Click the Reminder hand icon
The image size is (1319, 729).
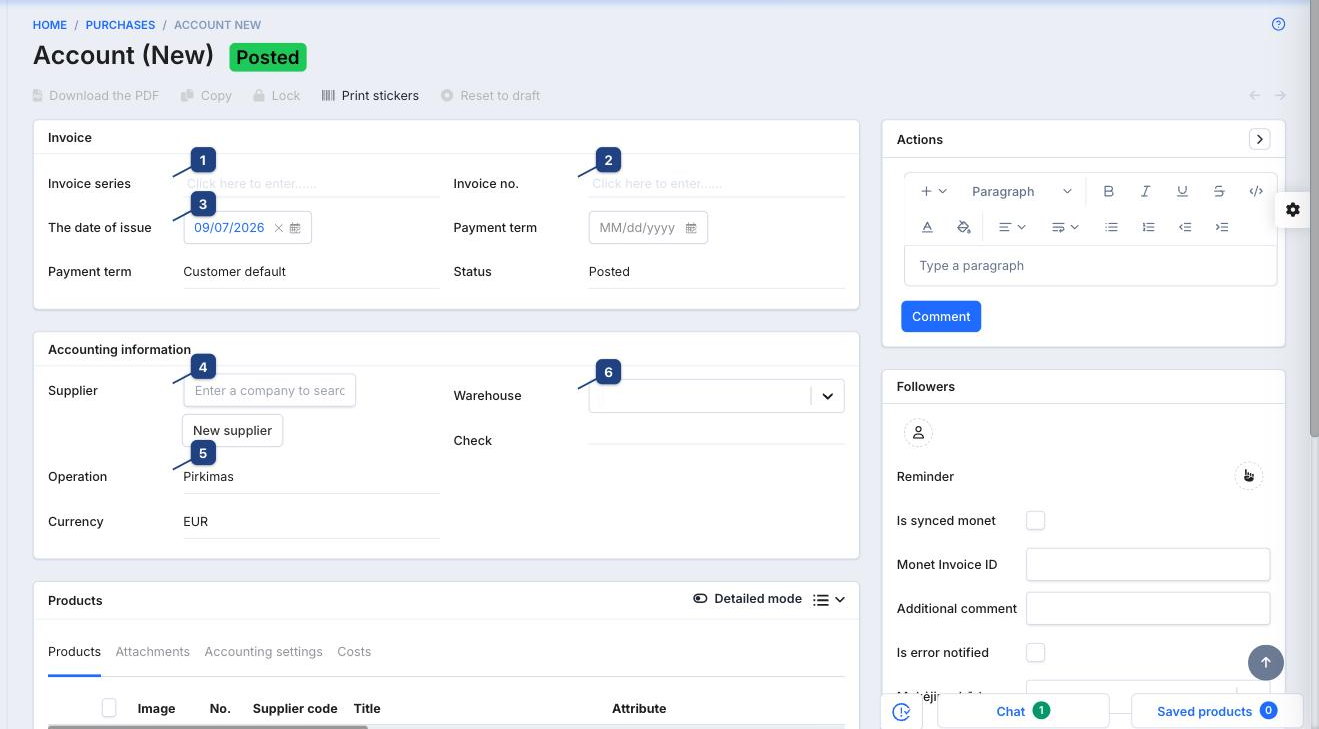[x=1248, y=476]
